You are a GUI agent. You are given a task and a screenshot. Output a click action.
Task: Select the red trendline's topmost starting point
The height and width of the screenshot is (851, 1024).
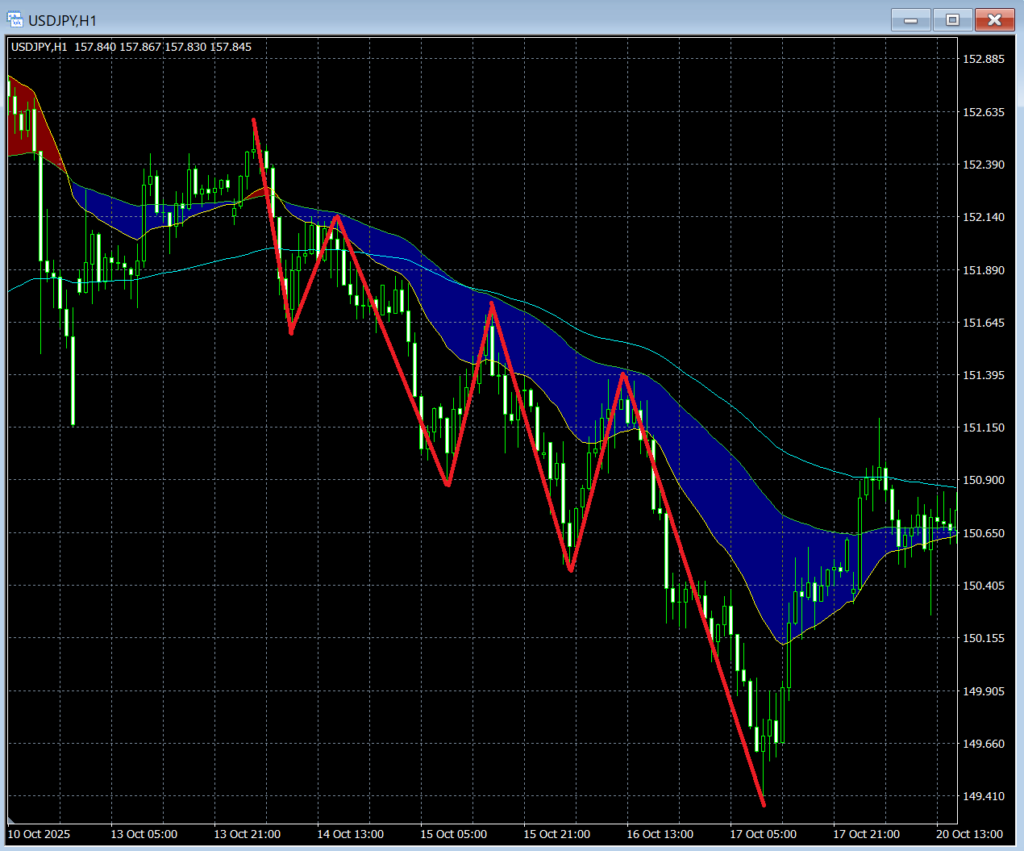[x=254, y=120]
